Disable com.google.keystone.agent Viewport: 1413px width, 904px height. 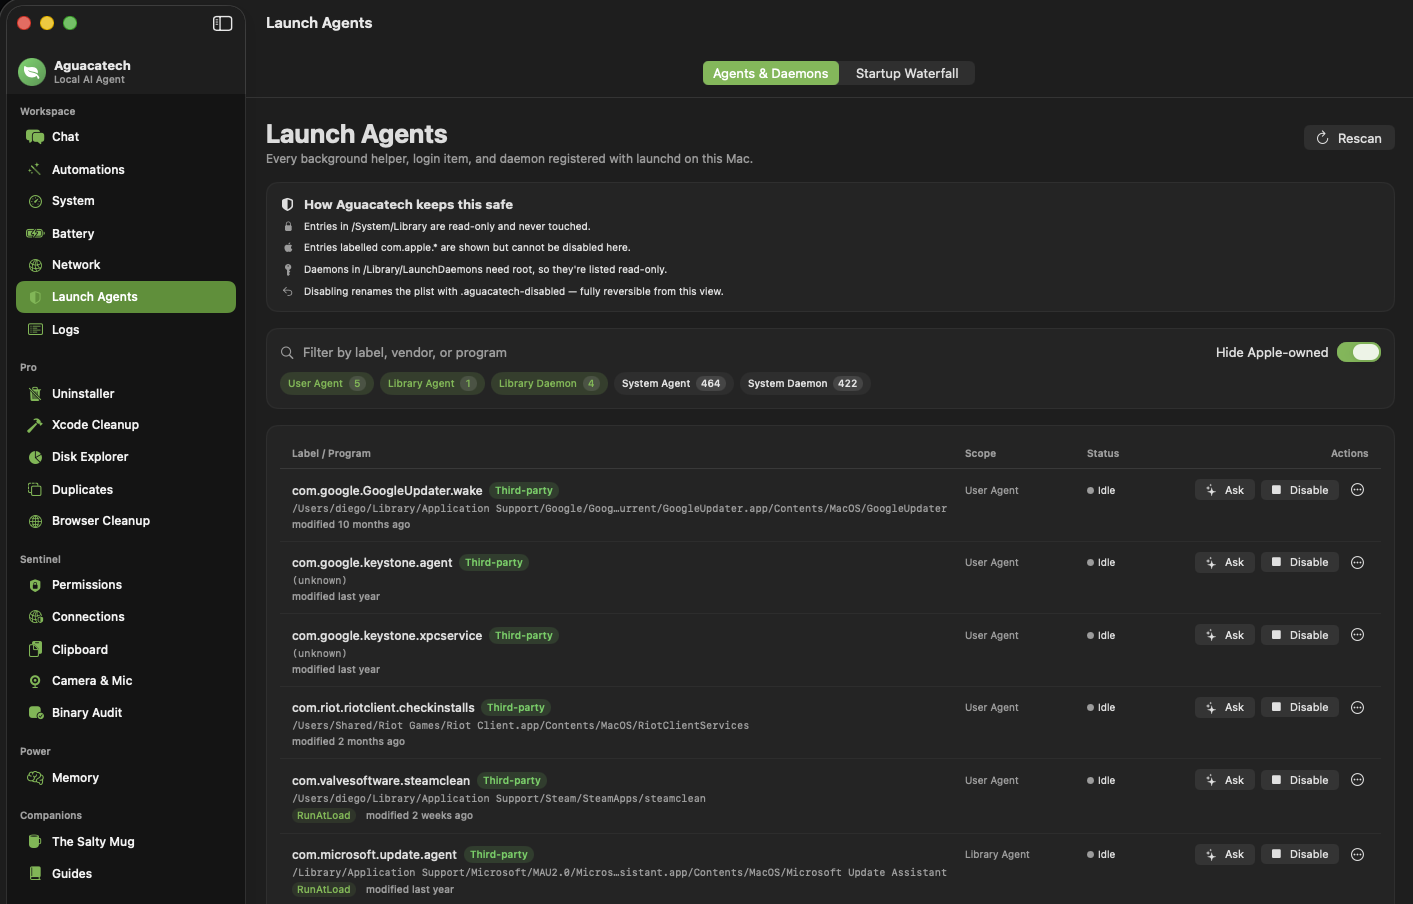click(1300, 563)
